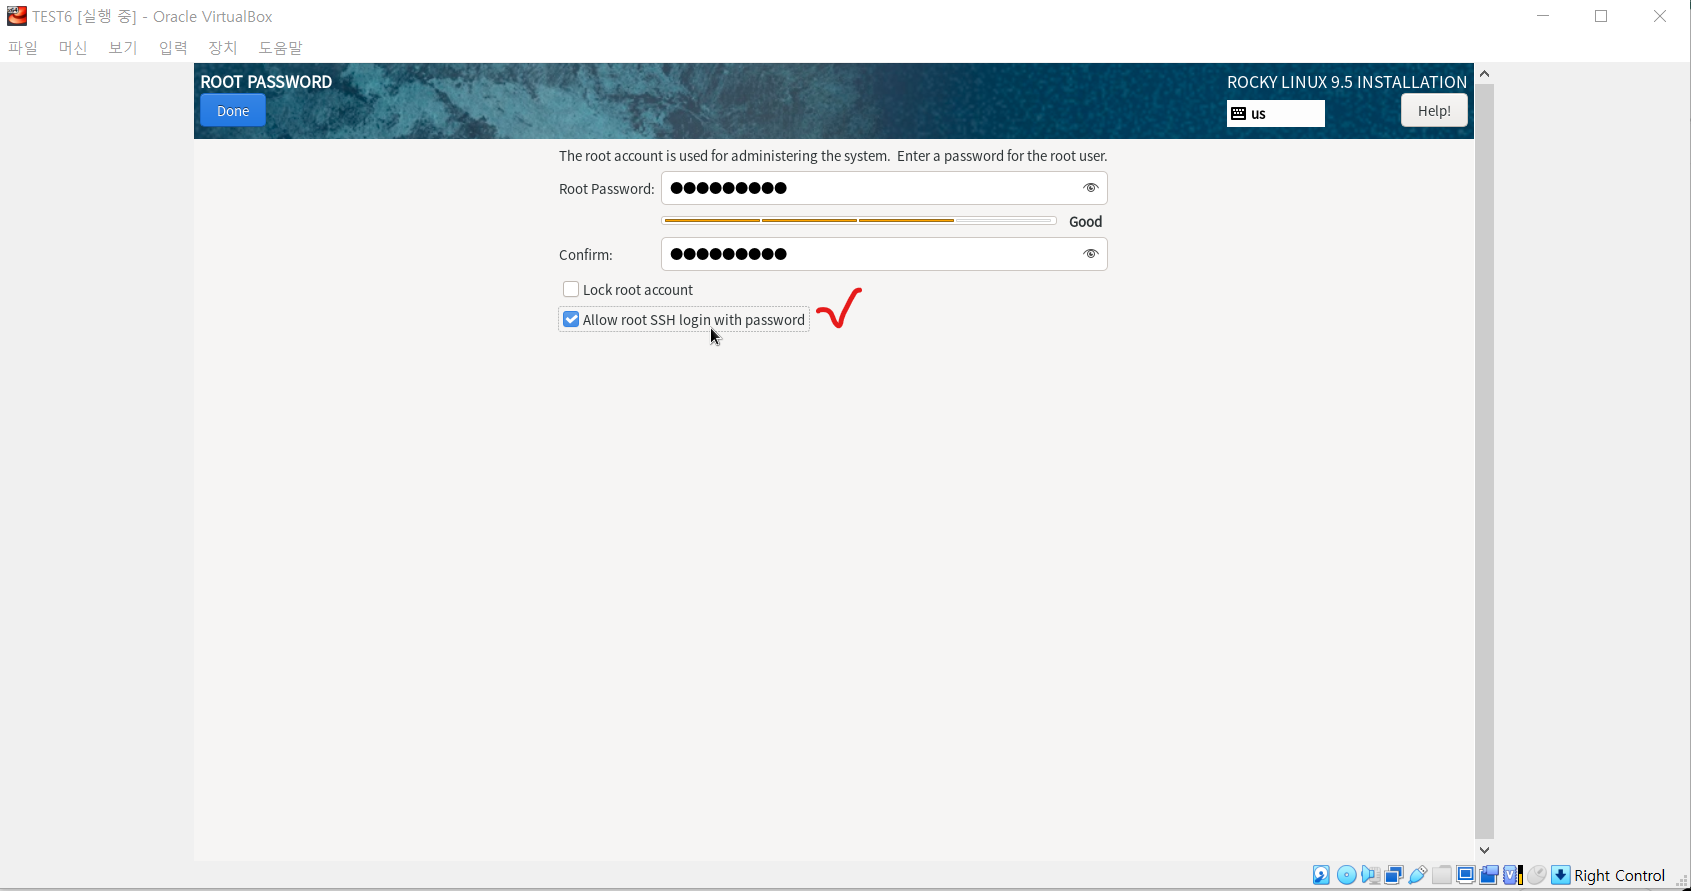This screenshot has height=891, width=1691.
Task: Click the ROOT PASSWORD heading
Action: pyautogui.click(x=266, y=82)
